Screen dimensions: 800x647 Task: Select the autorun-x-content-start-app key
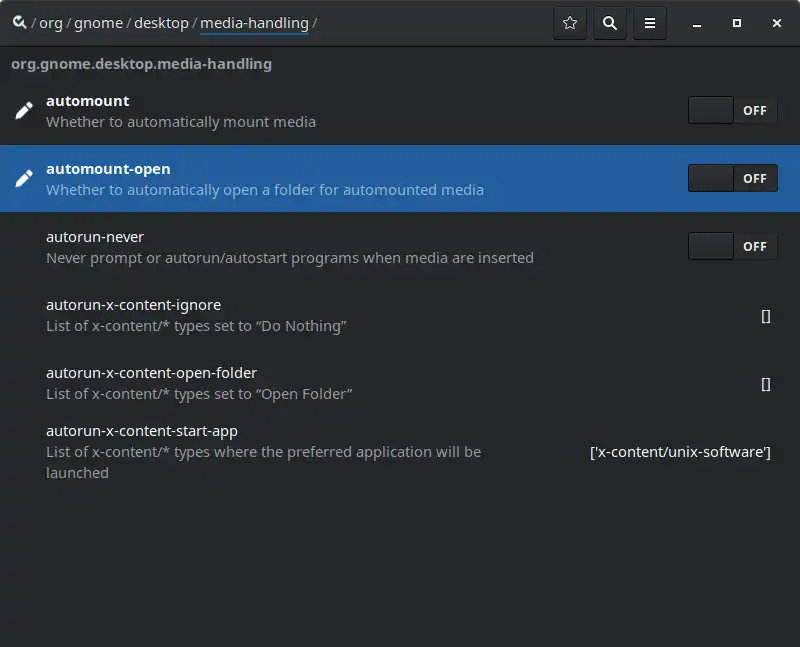coord(400,452)
